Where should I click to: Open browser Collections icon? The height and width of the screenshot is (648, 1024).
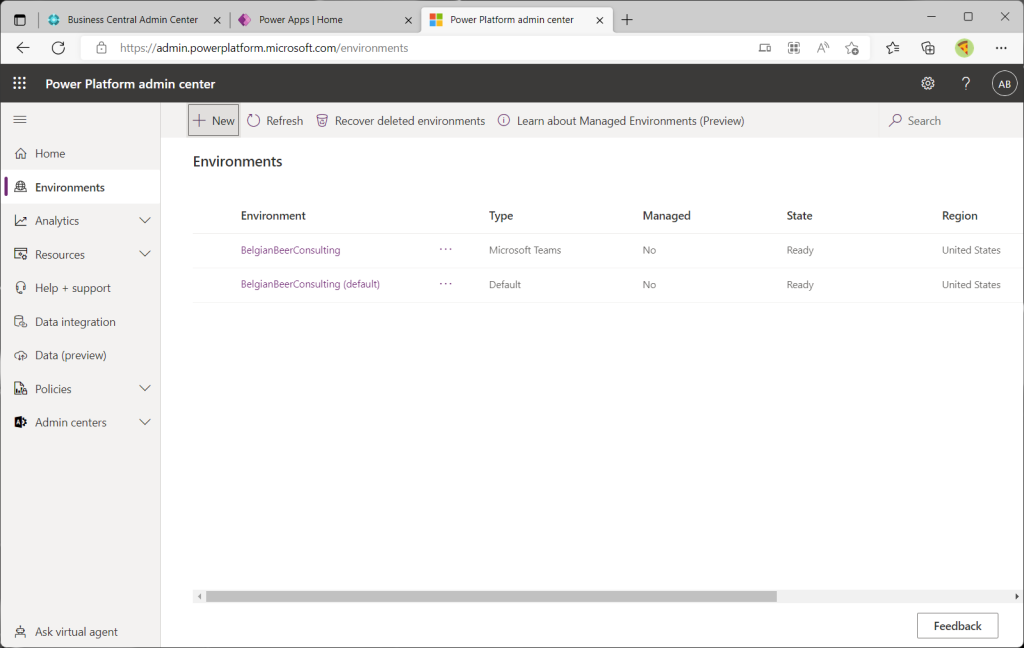(927, 48)
